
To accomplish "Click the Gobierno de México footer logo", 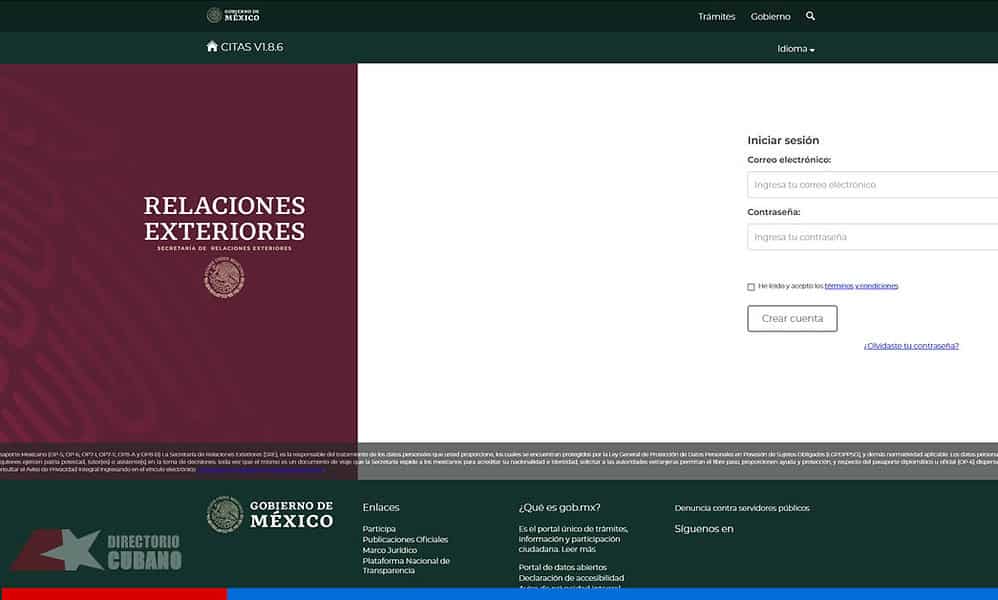I will (270, 514).
